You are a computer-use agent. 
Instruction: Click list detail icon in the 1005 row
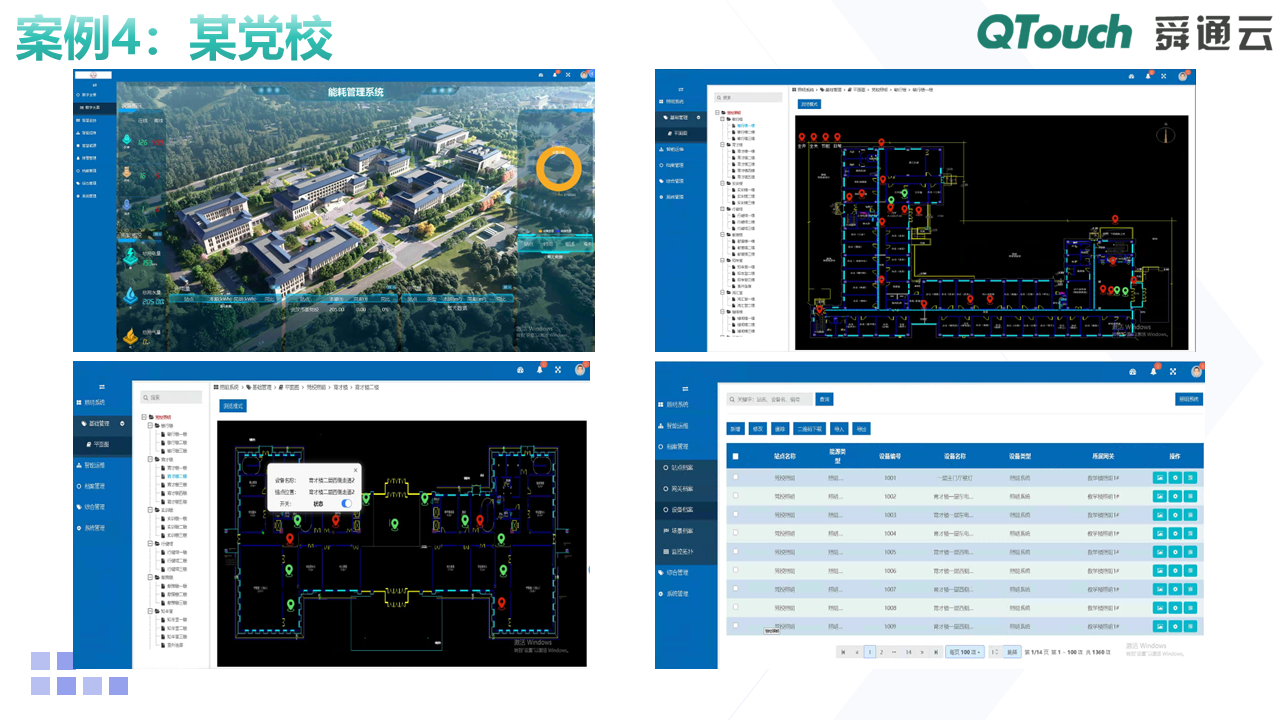click(x=1190, y=552)
